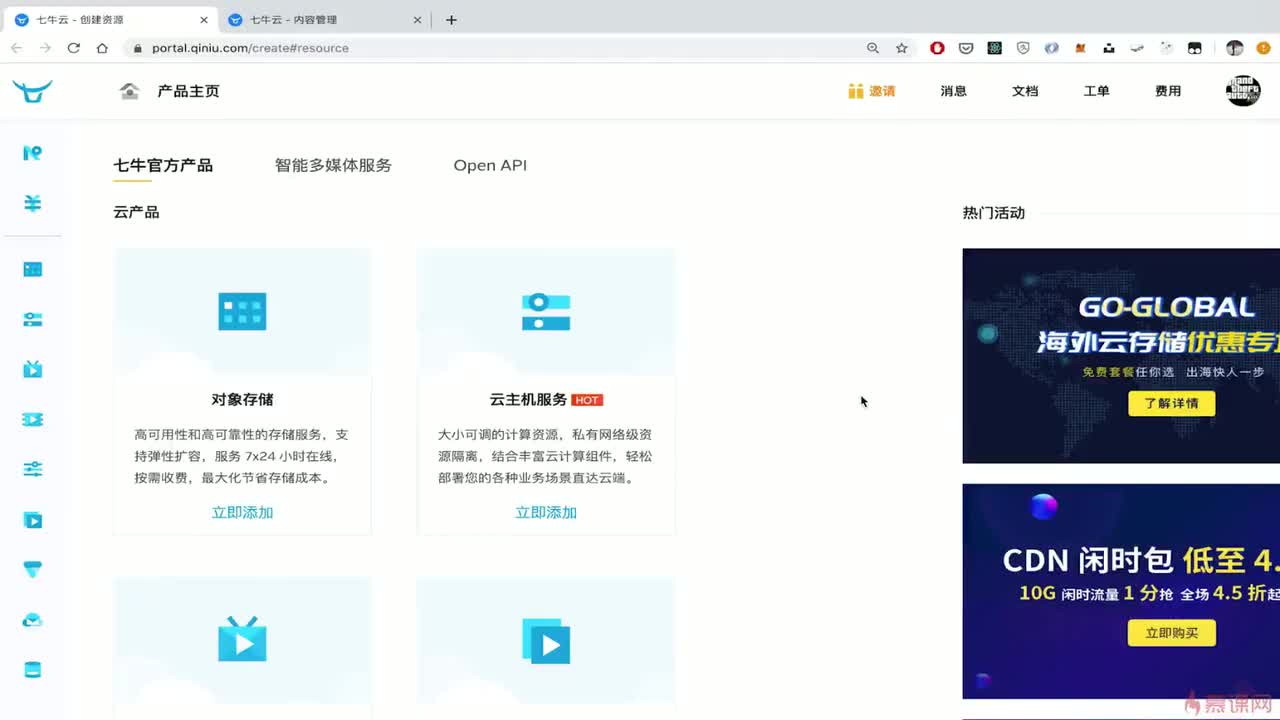Viewport: 1280px width, 720px height.
Task: Open 工单 in the header
Action: (1096, 91)
